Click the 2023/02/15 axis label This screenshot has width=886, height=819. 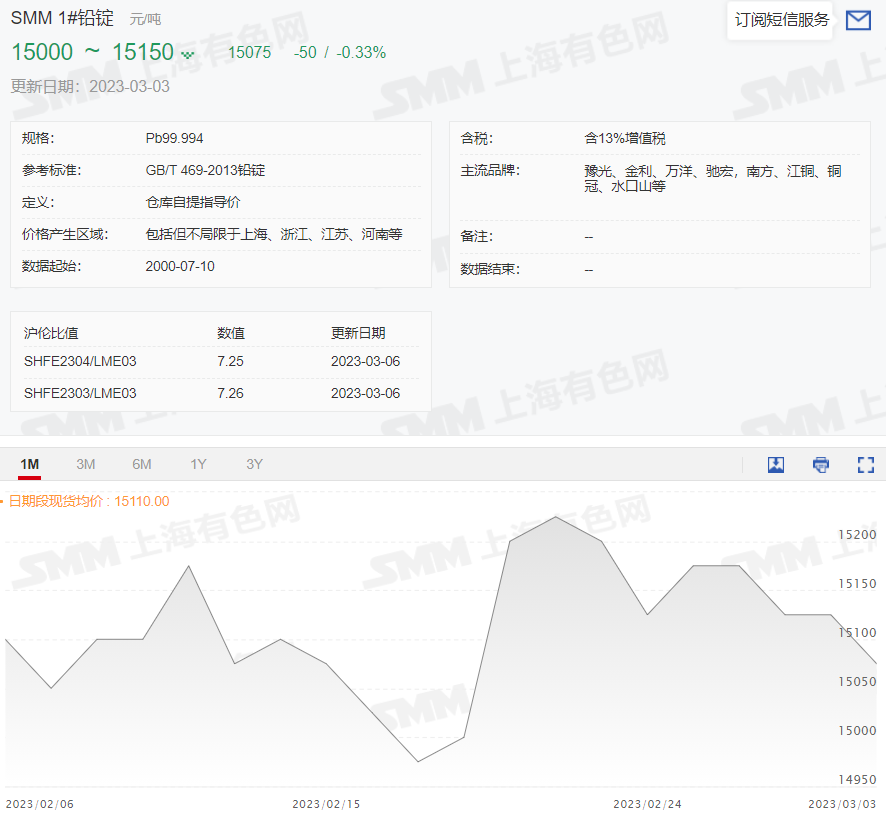point(326,803)
